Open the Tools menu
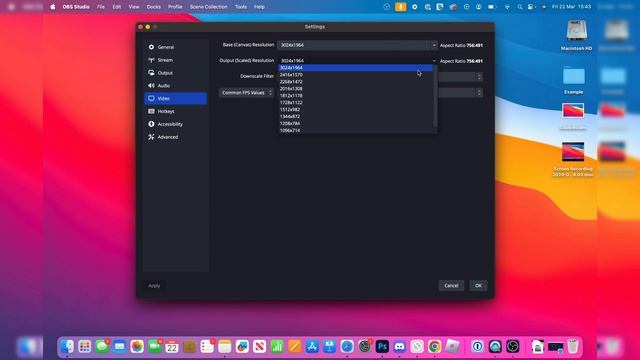This screenshot has height=360, width=640. 241,7
